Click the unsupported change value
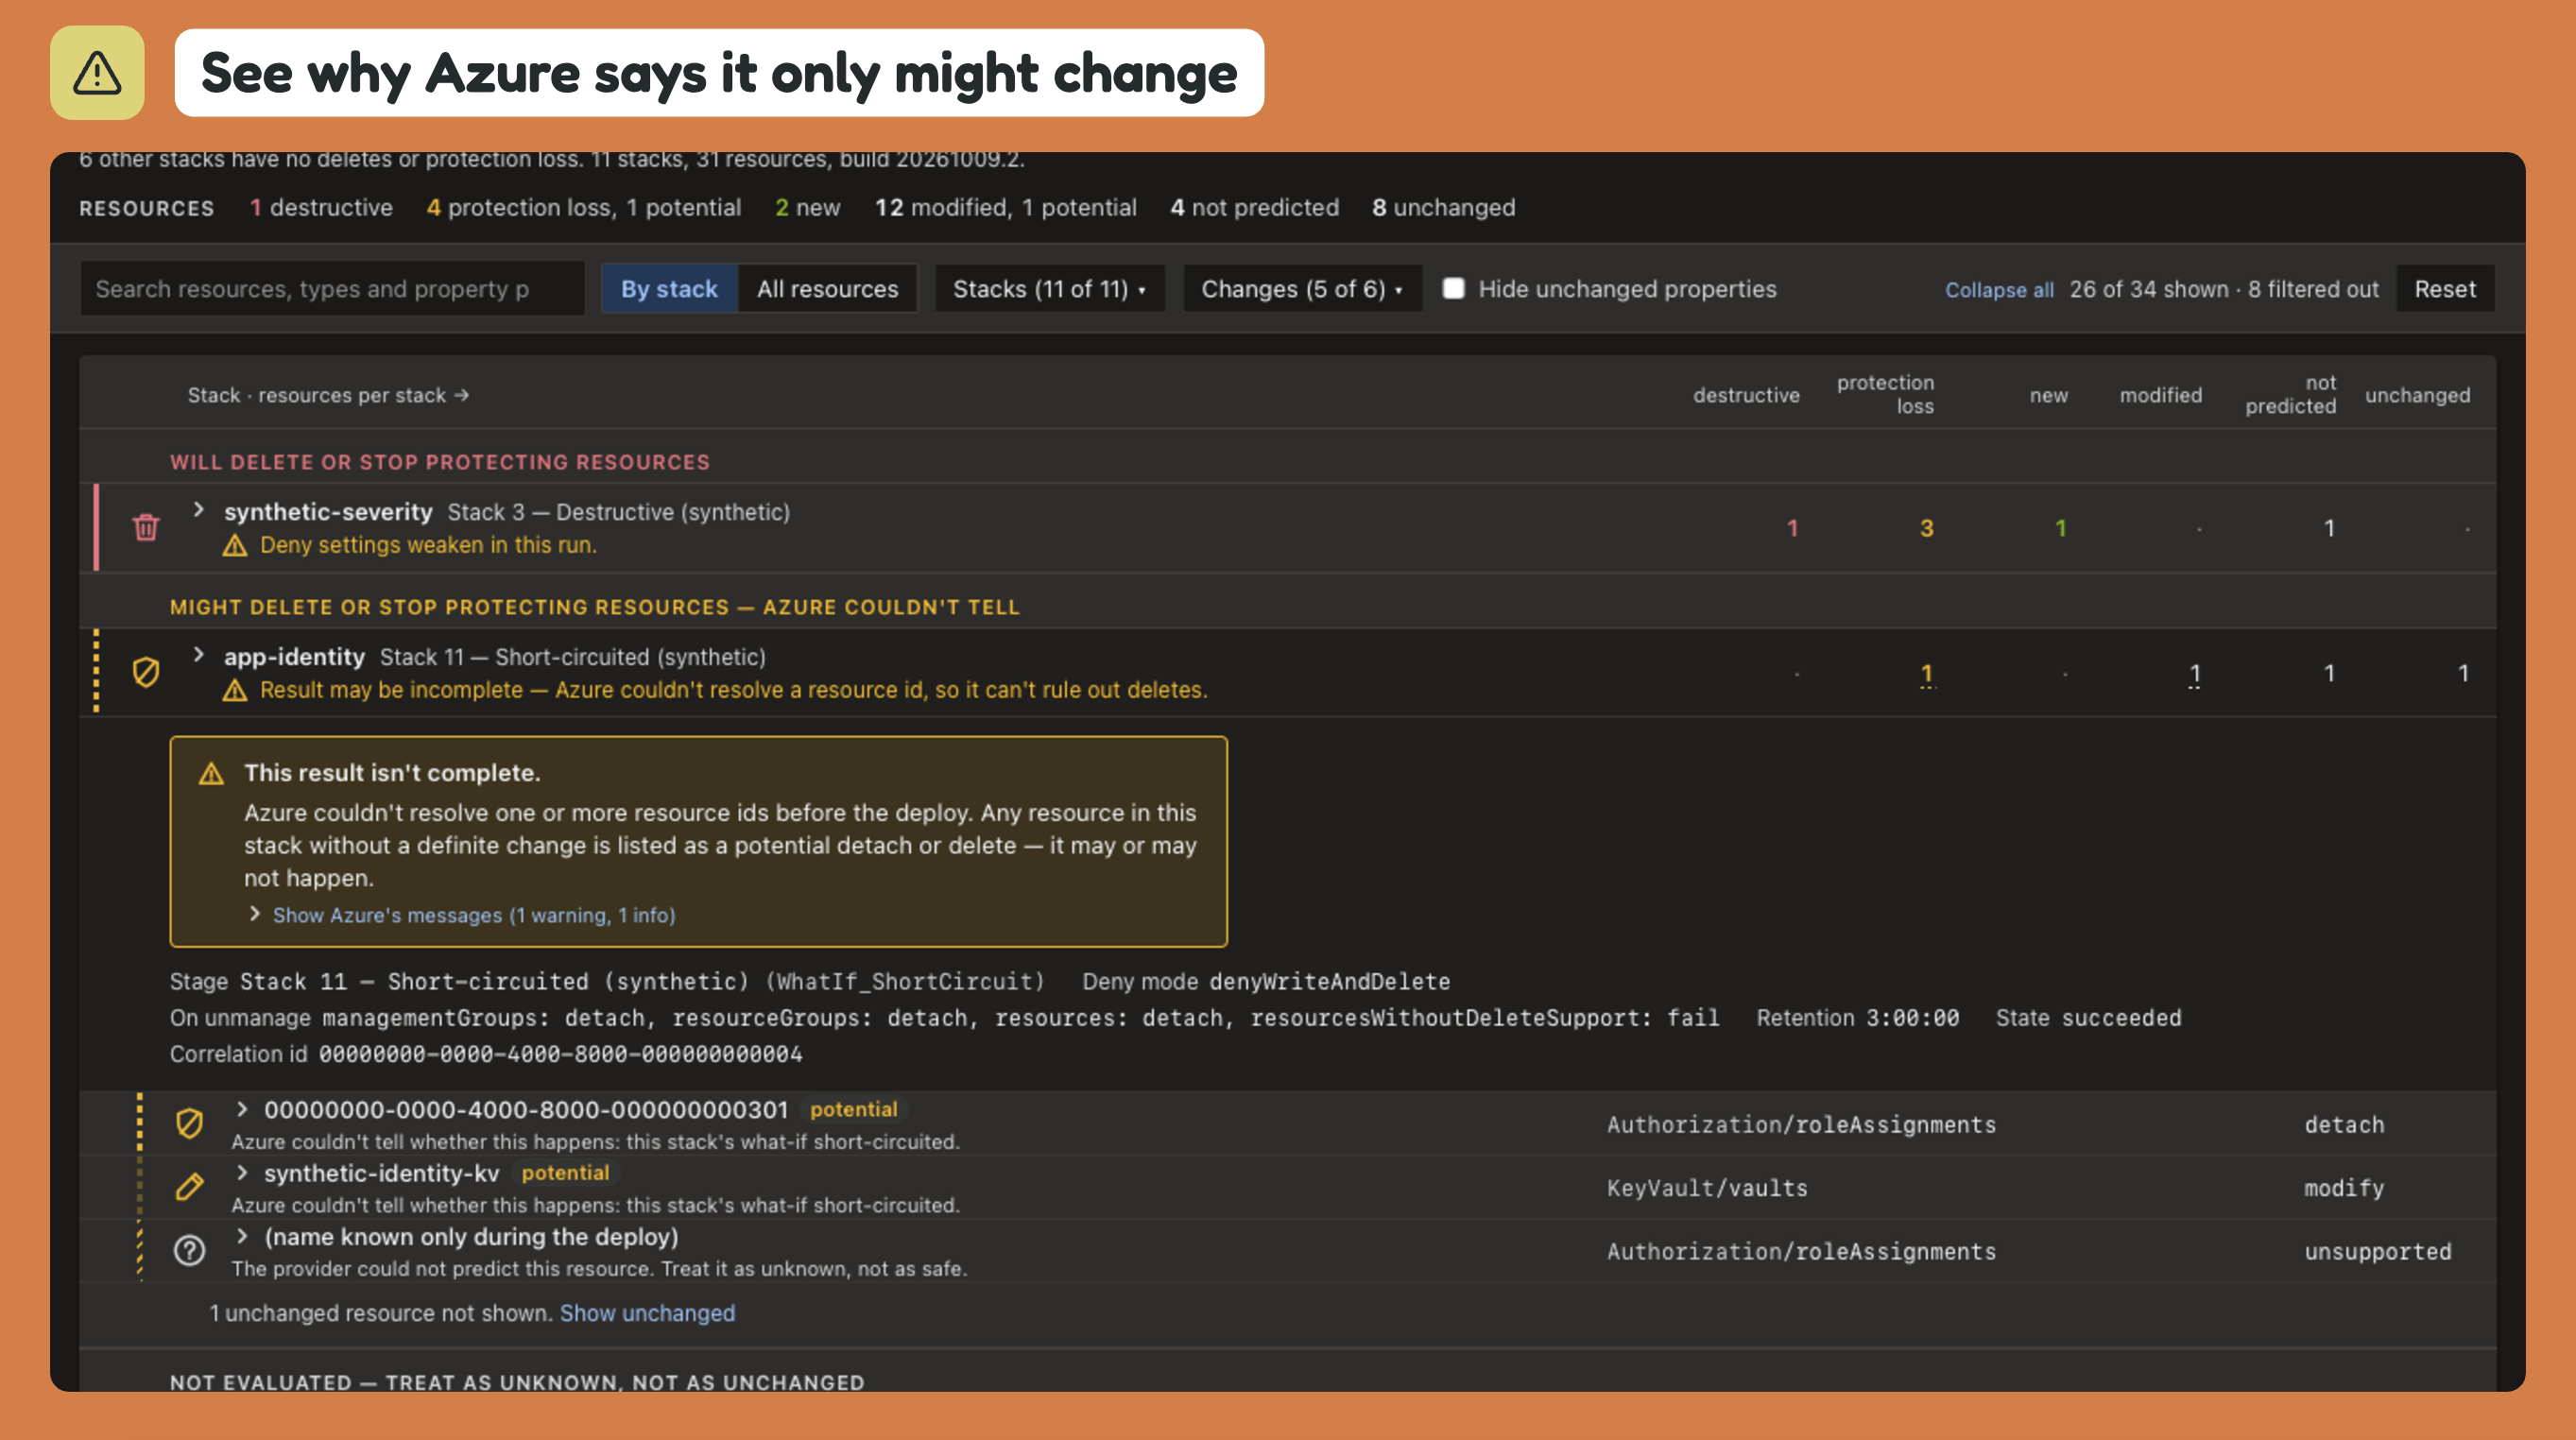Viewport: 2576px width, 1440px height. click(2378, 1251)
